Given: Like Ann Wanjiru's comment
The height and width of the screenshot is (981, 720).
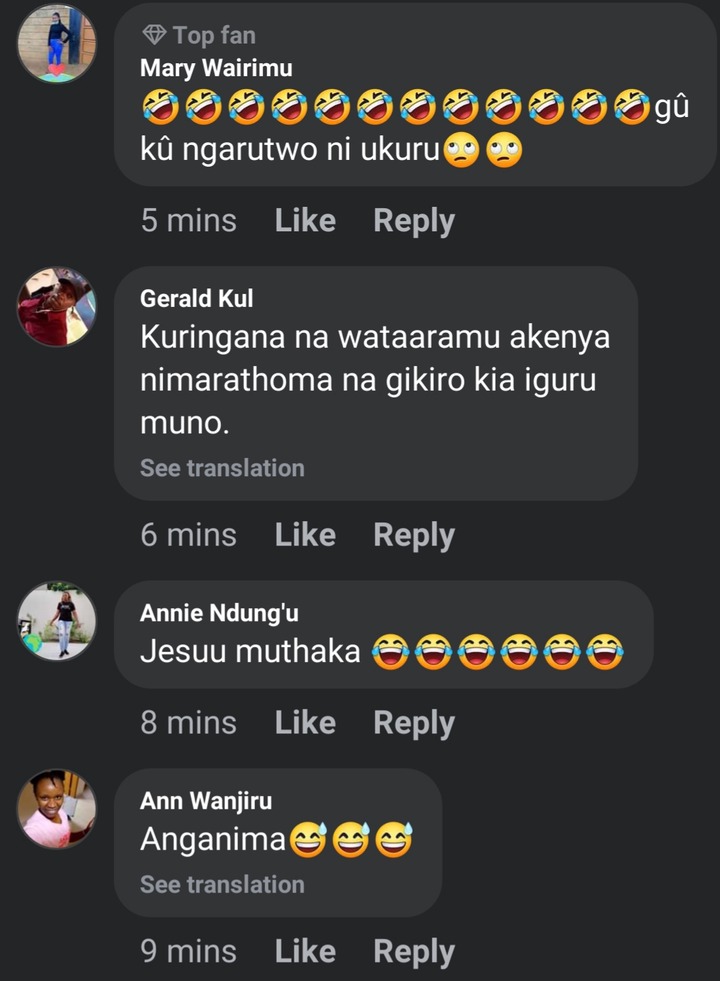Looking at the screenshot, I should tap(305, 951).
